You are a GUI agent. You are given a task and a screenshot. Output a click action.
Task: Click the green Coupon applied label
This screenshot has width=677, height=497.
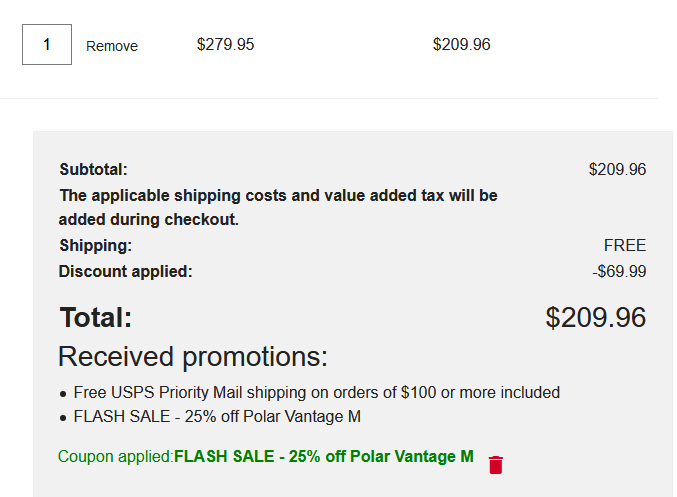115,457
